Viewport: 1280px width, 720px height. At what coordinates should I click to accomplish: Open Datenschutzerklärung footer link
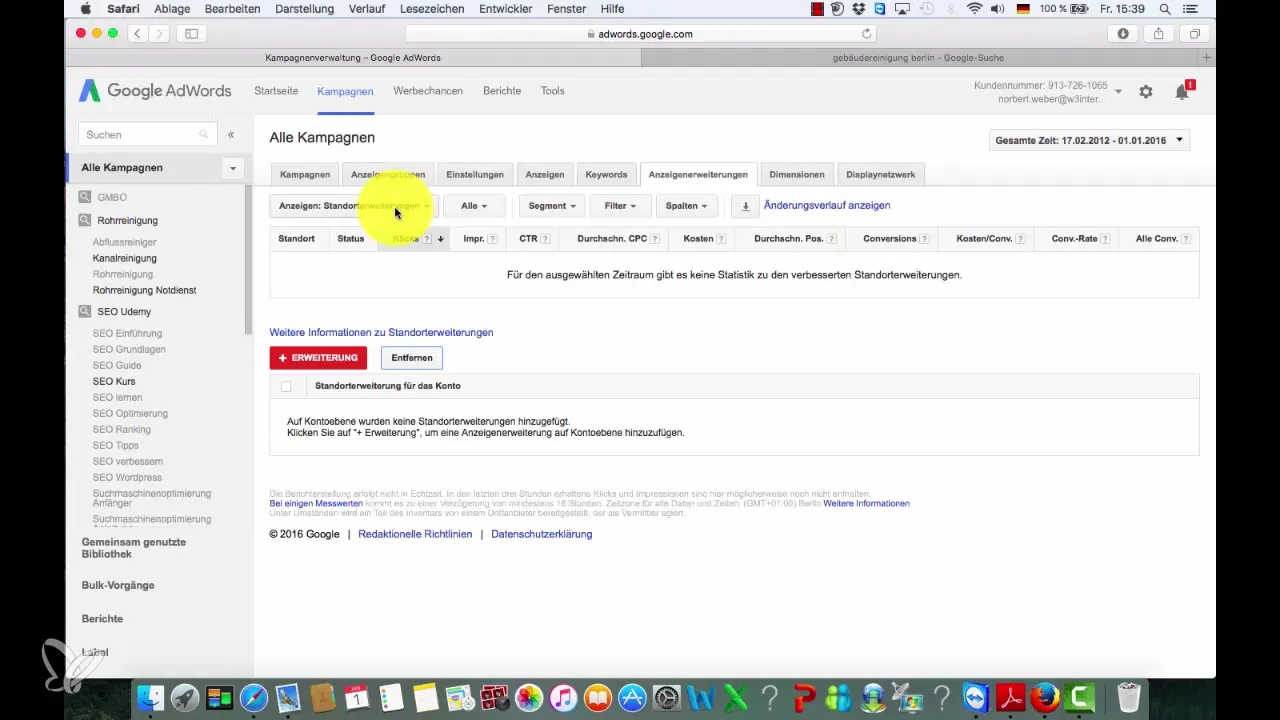(x=542, y=535)
